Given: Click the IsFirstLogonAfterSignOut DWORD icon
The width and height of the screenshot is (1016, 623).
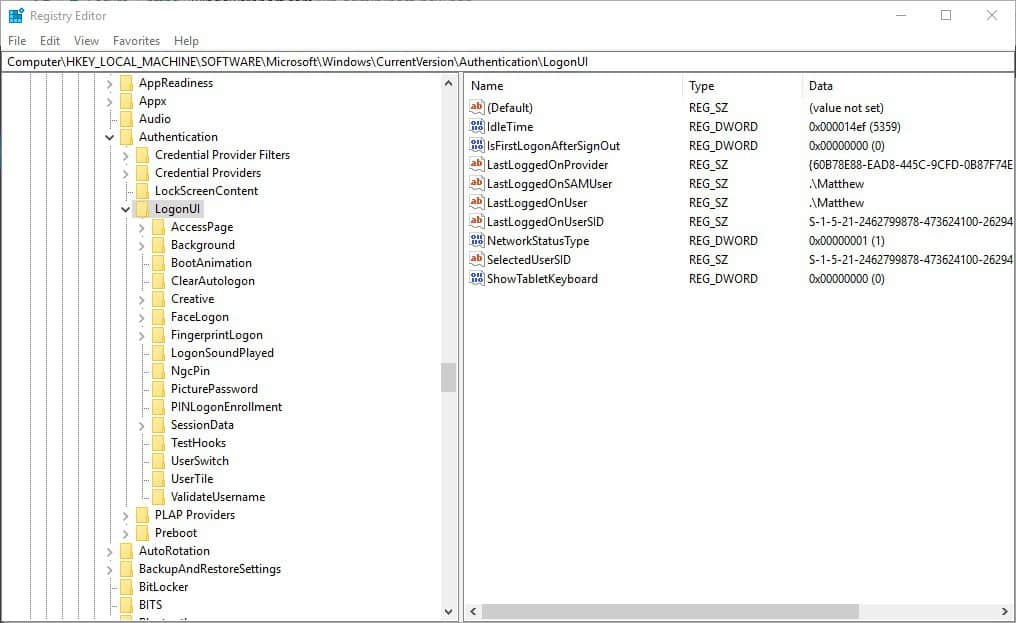Looking at the screenshot, I should (477, 145).
